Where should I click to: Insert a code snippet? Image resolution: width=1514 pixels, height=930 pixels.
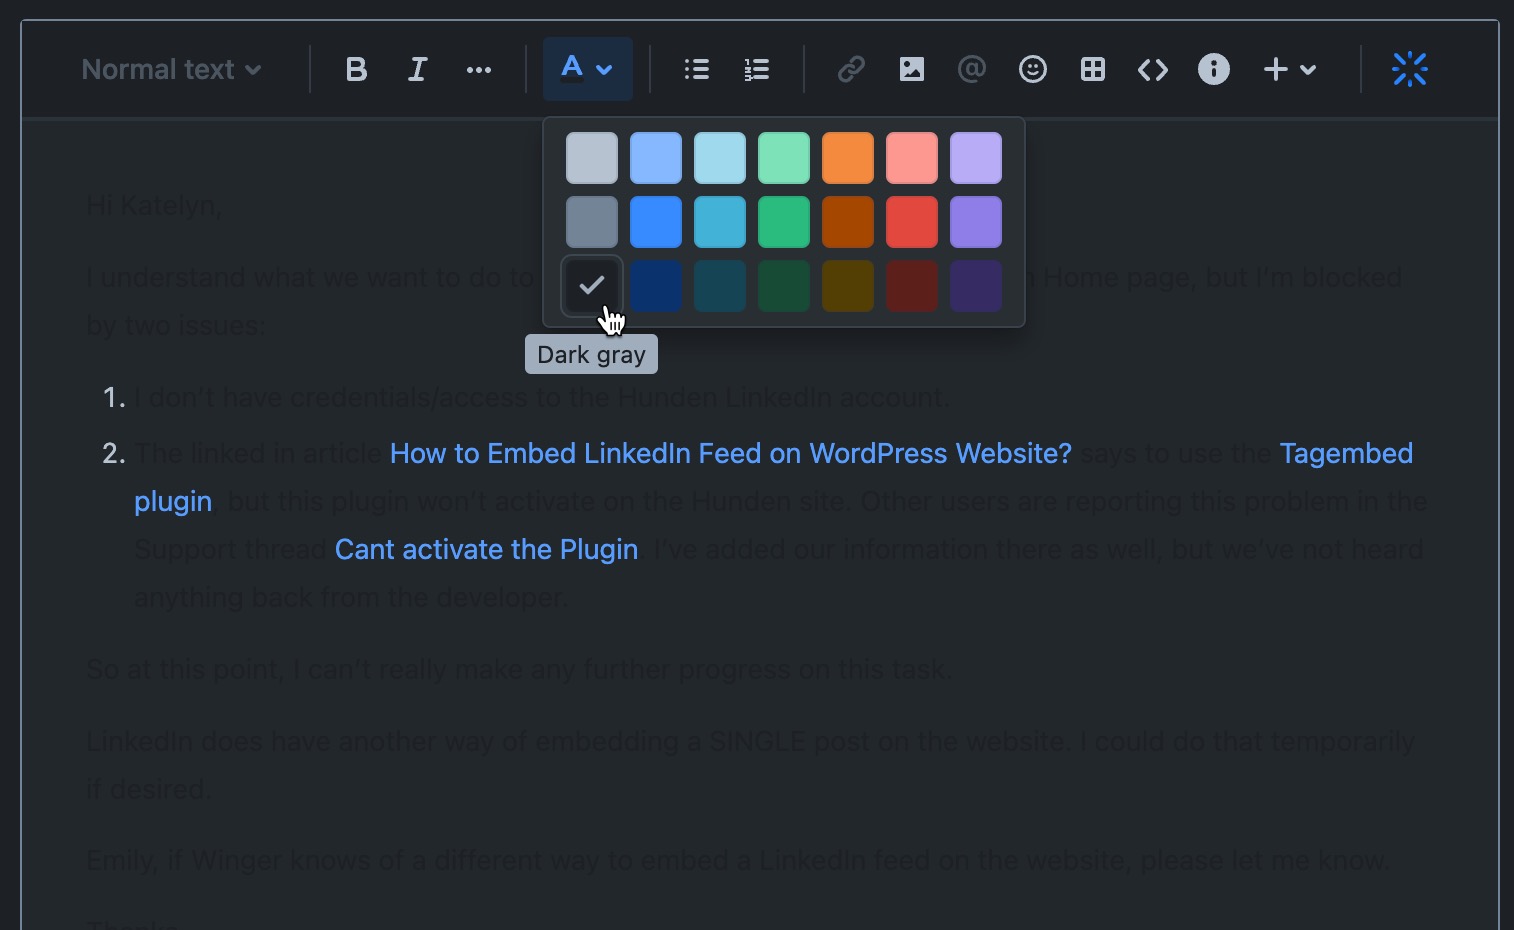click(1152, 69)
